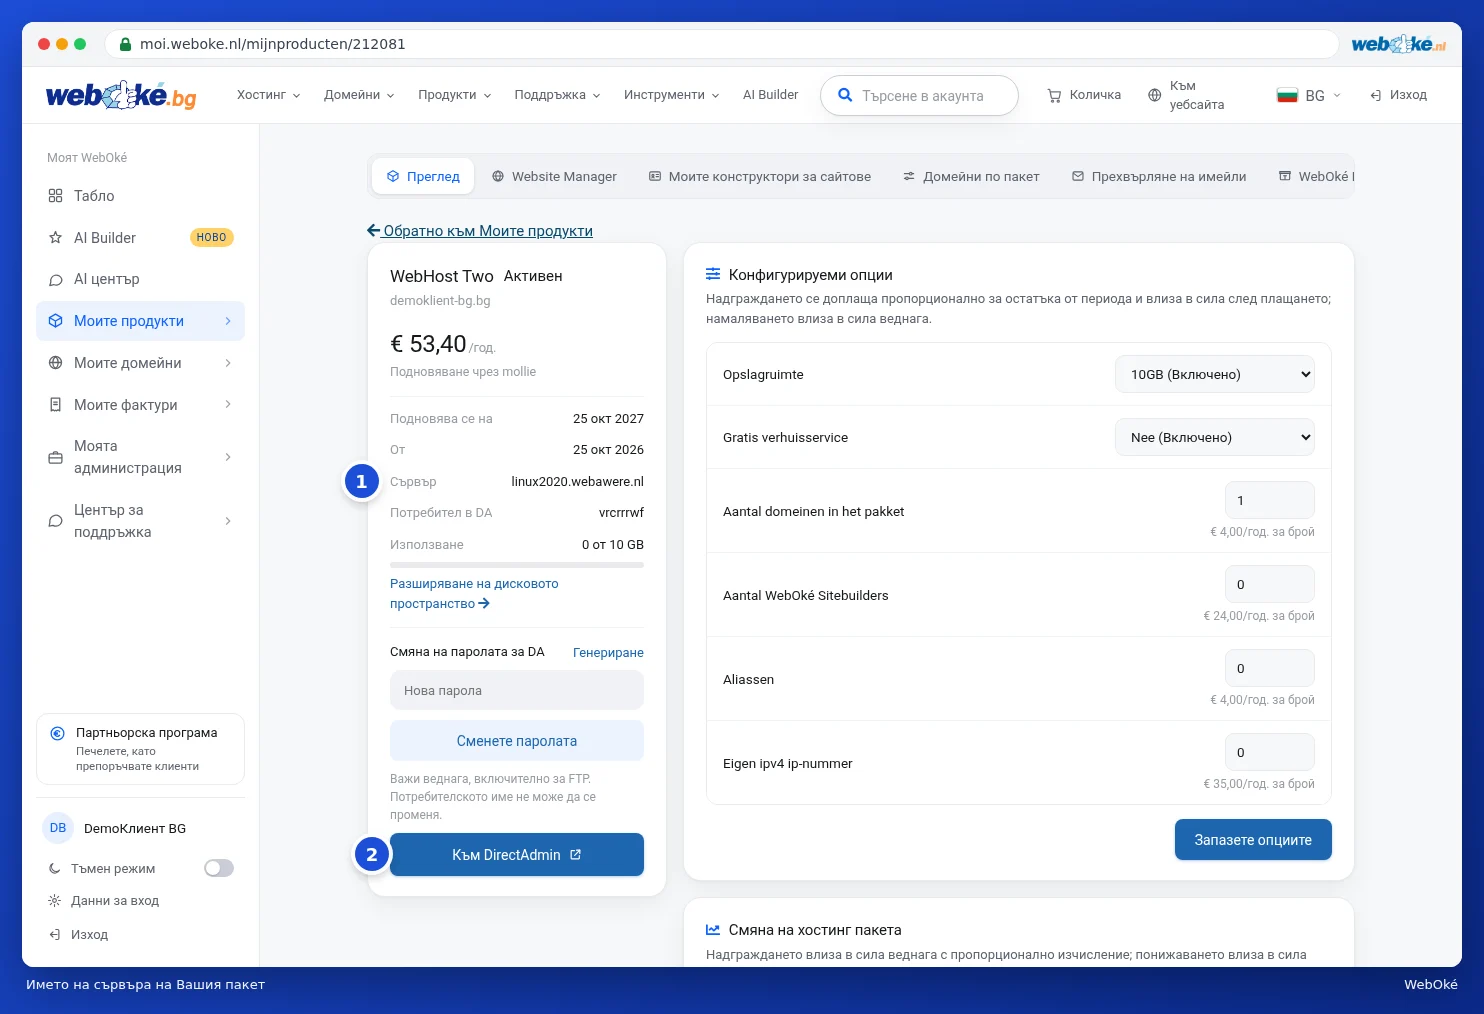1484x1014 pixels.
Task: Expand Моята администрация sidebar chevron
Action: [228, 457]
